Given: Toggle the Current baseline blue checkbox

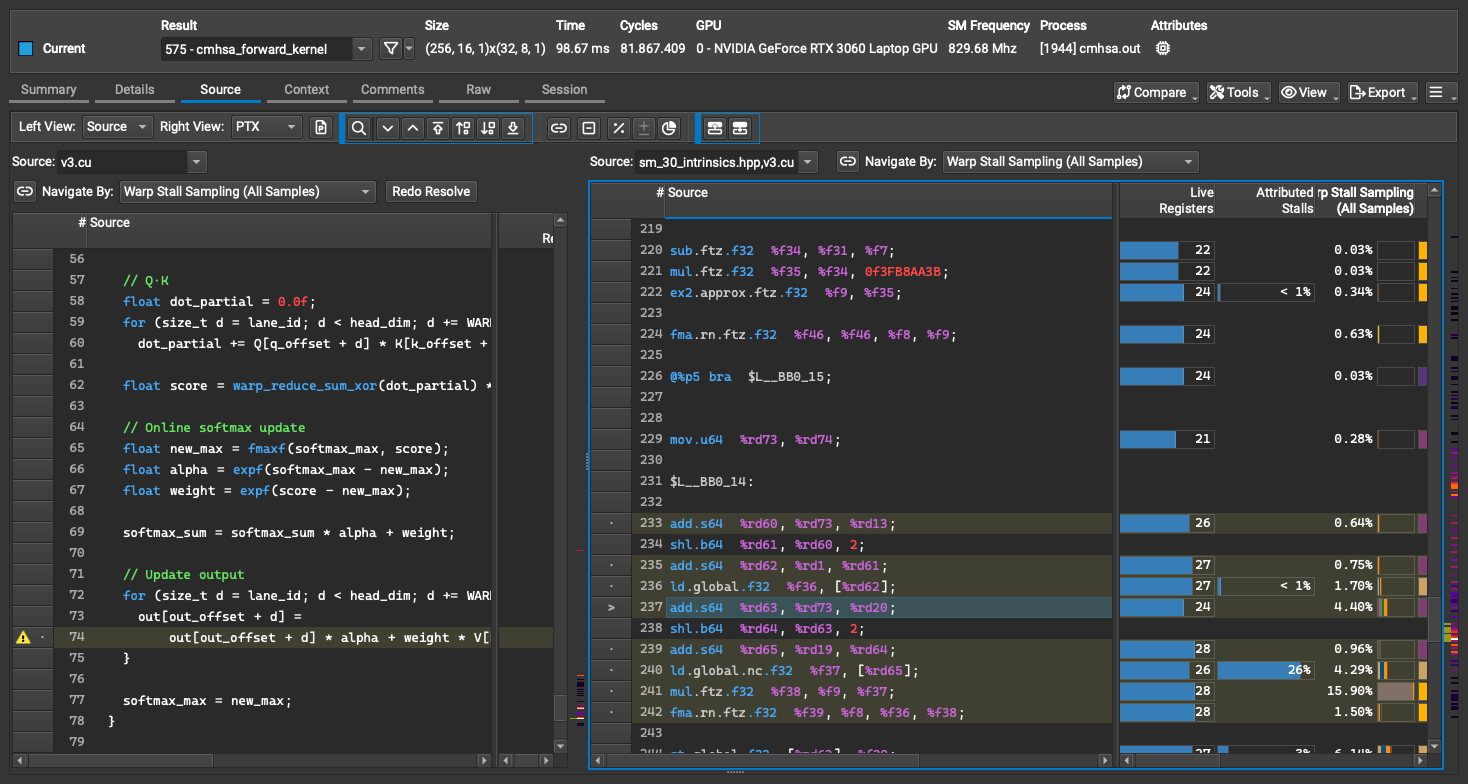Looking at the screenshot, I should coord(26,48).
